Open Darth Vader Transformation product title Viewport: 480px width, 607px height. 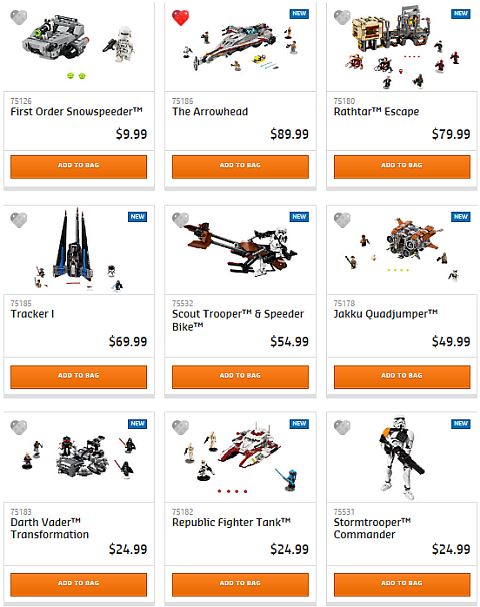click(x=50, y=528)
